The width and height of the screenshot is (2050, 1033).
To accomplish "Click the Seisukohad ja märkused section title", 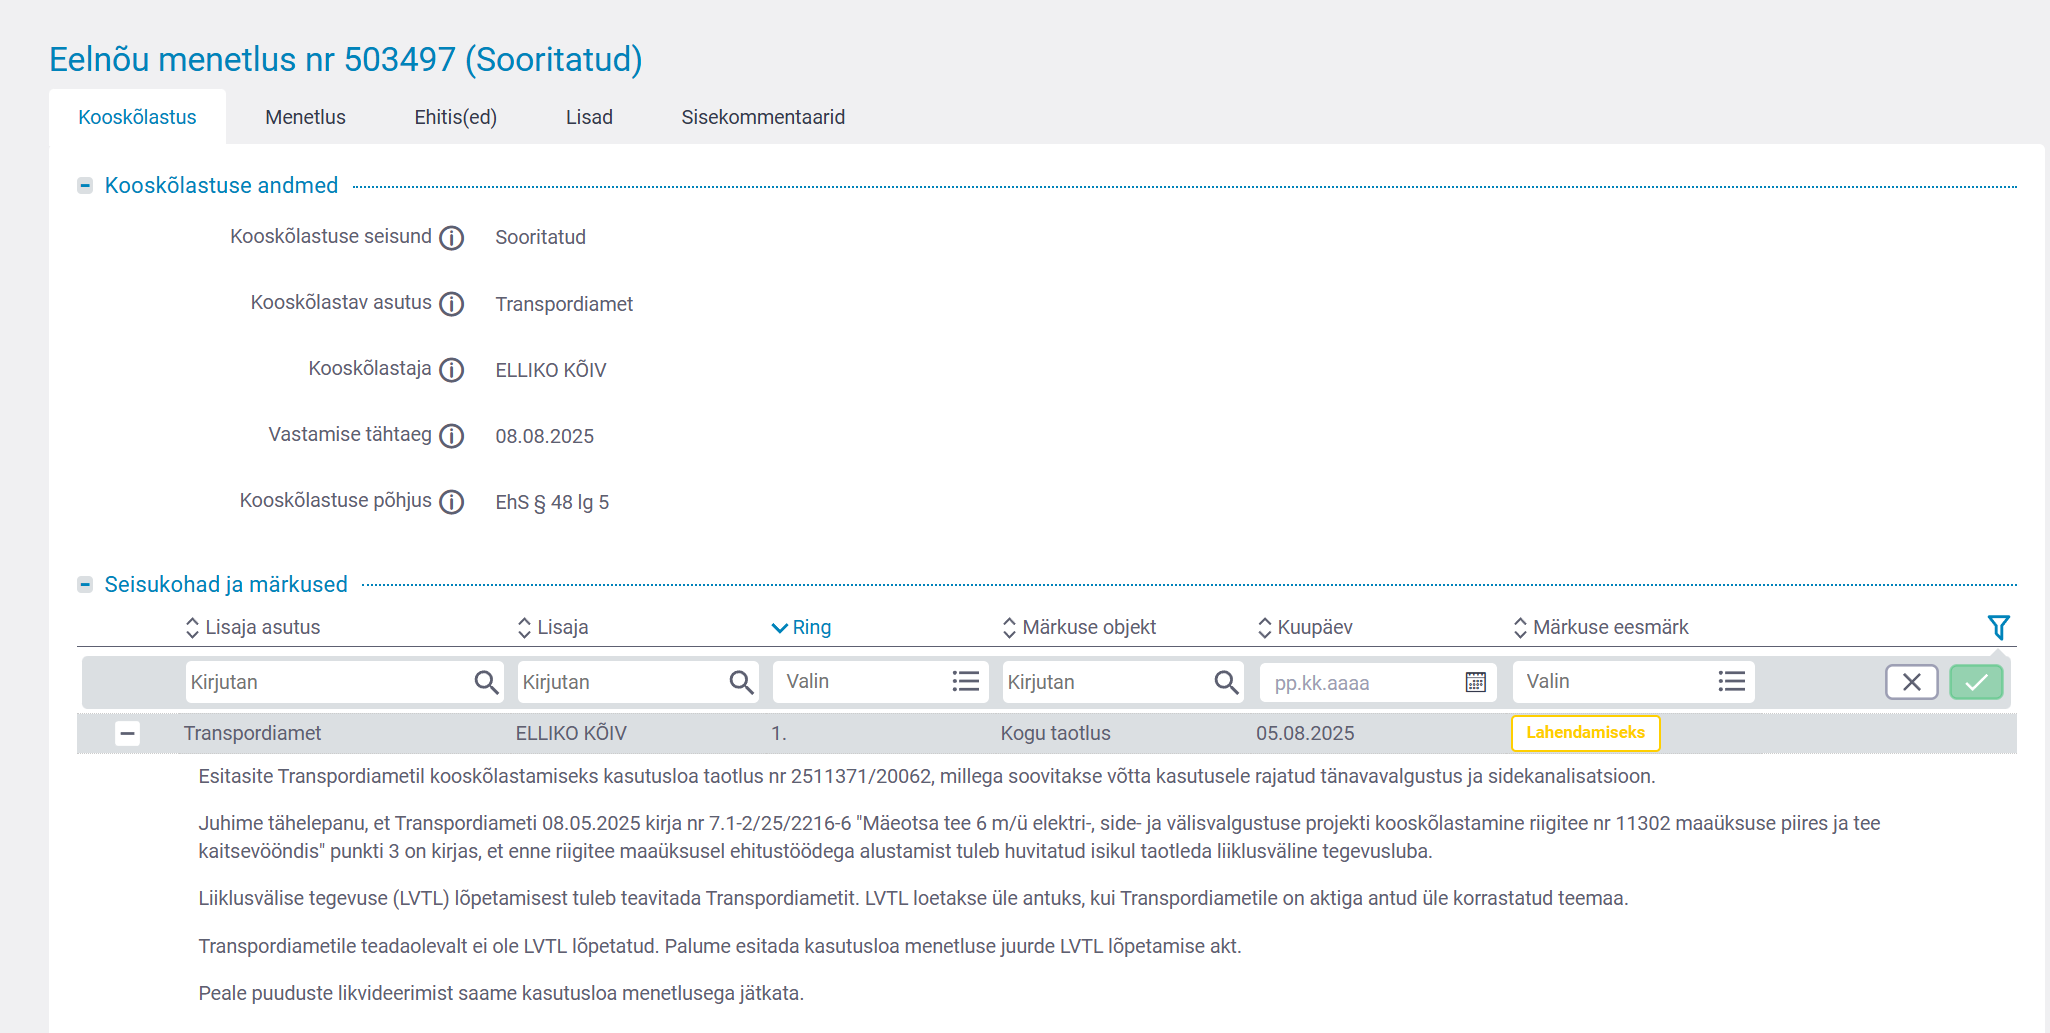I will [226, 585].
